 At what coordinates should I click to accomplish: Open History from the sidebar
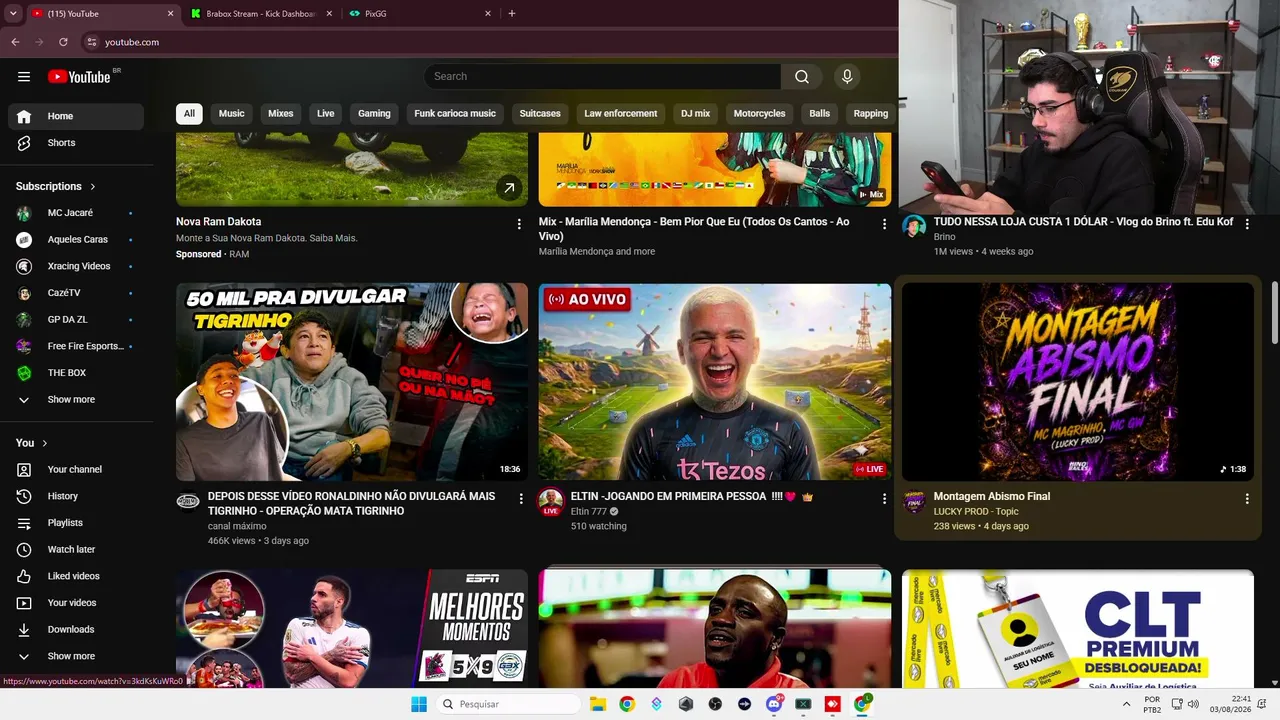pyautogui.click(x=76, y=496)
